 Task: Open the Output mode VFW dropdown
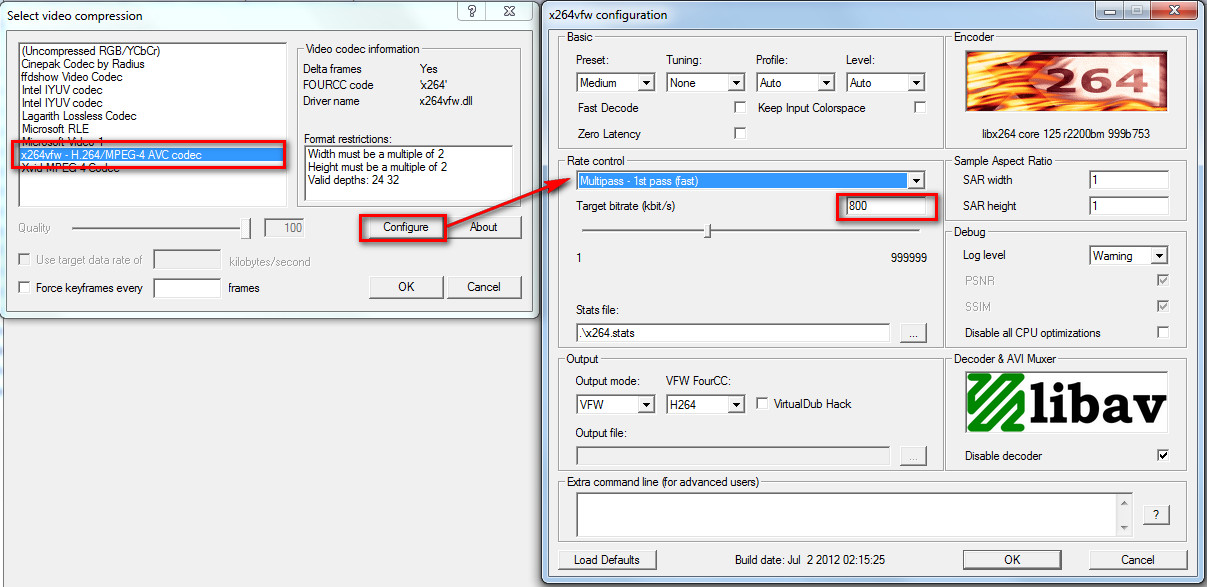[615, 404]
